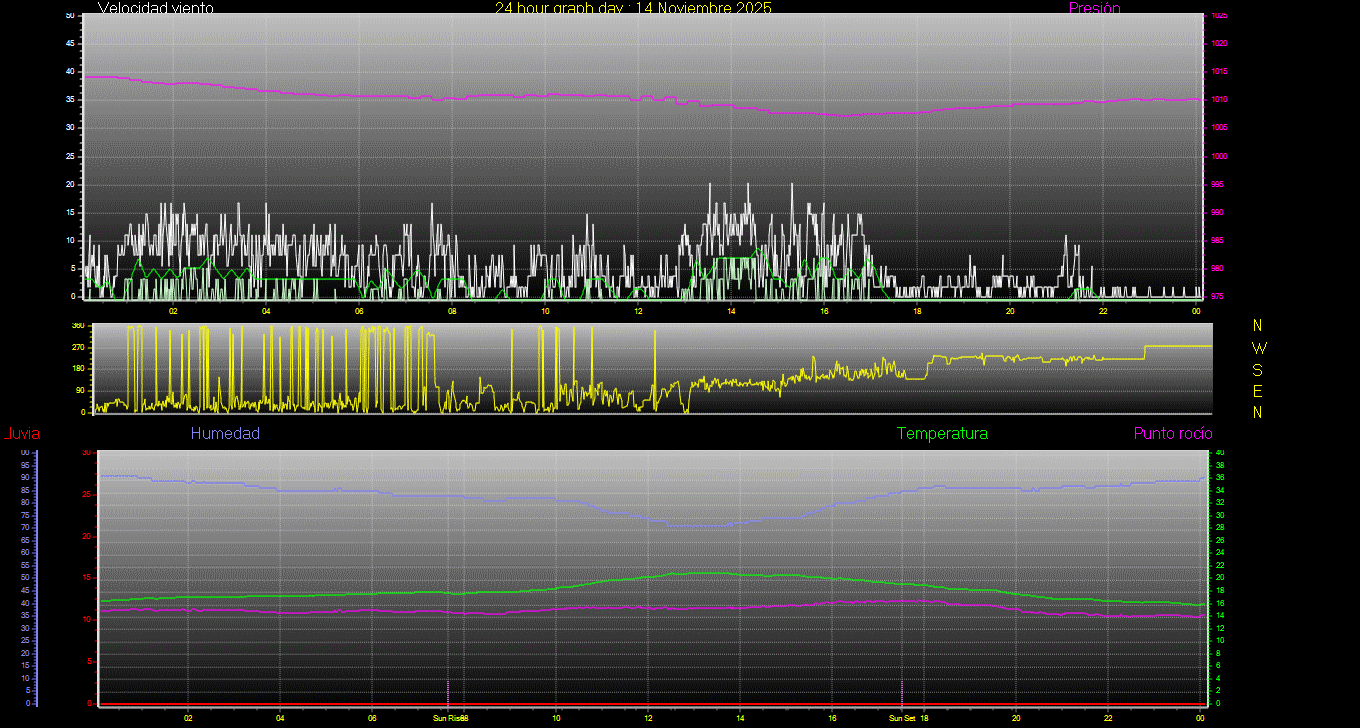Viewport: 1360px width, 728px height.
Task: Click the magenta 'Presión' label
Action: pyautogui.click(x=1094, y=8)
